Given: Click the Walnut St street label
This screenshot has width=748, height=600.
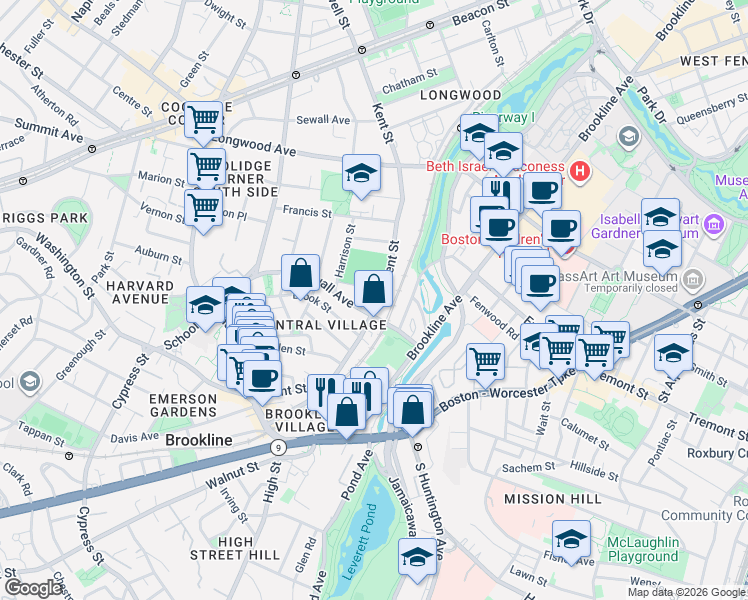Looking at the screenshot, I should click(x=232, y=475).
